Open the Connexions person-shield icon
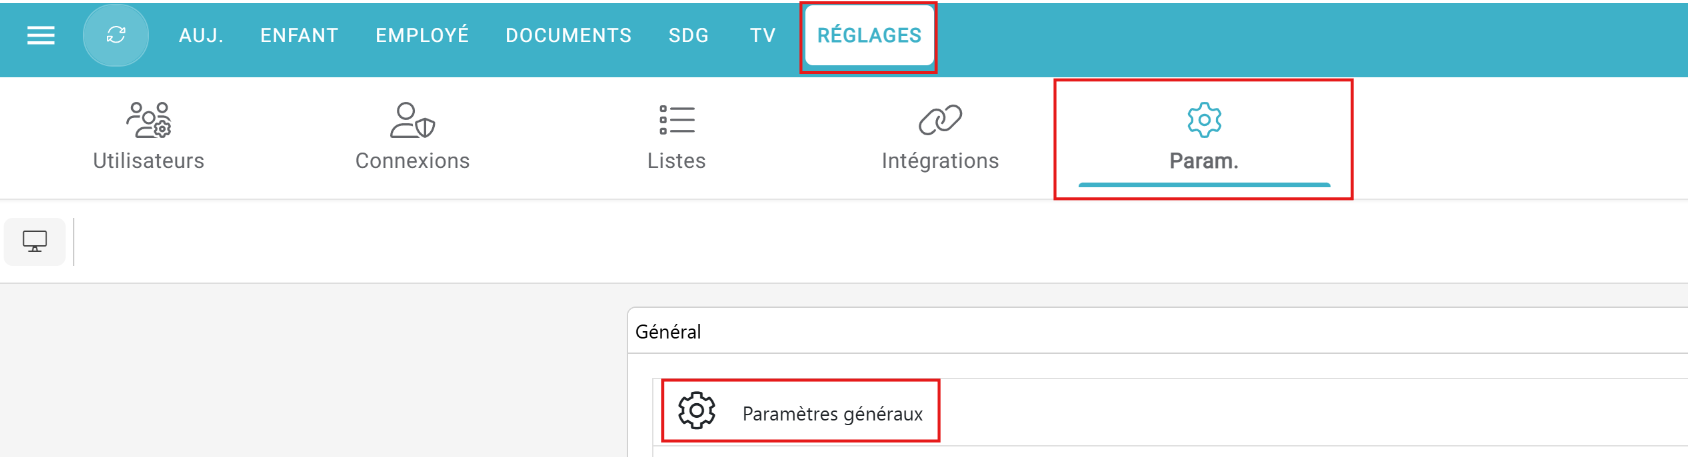The height and width of the screenshot is (457, 1688). click(x=412, y=120)
